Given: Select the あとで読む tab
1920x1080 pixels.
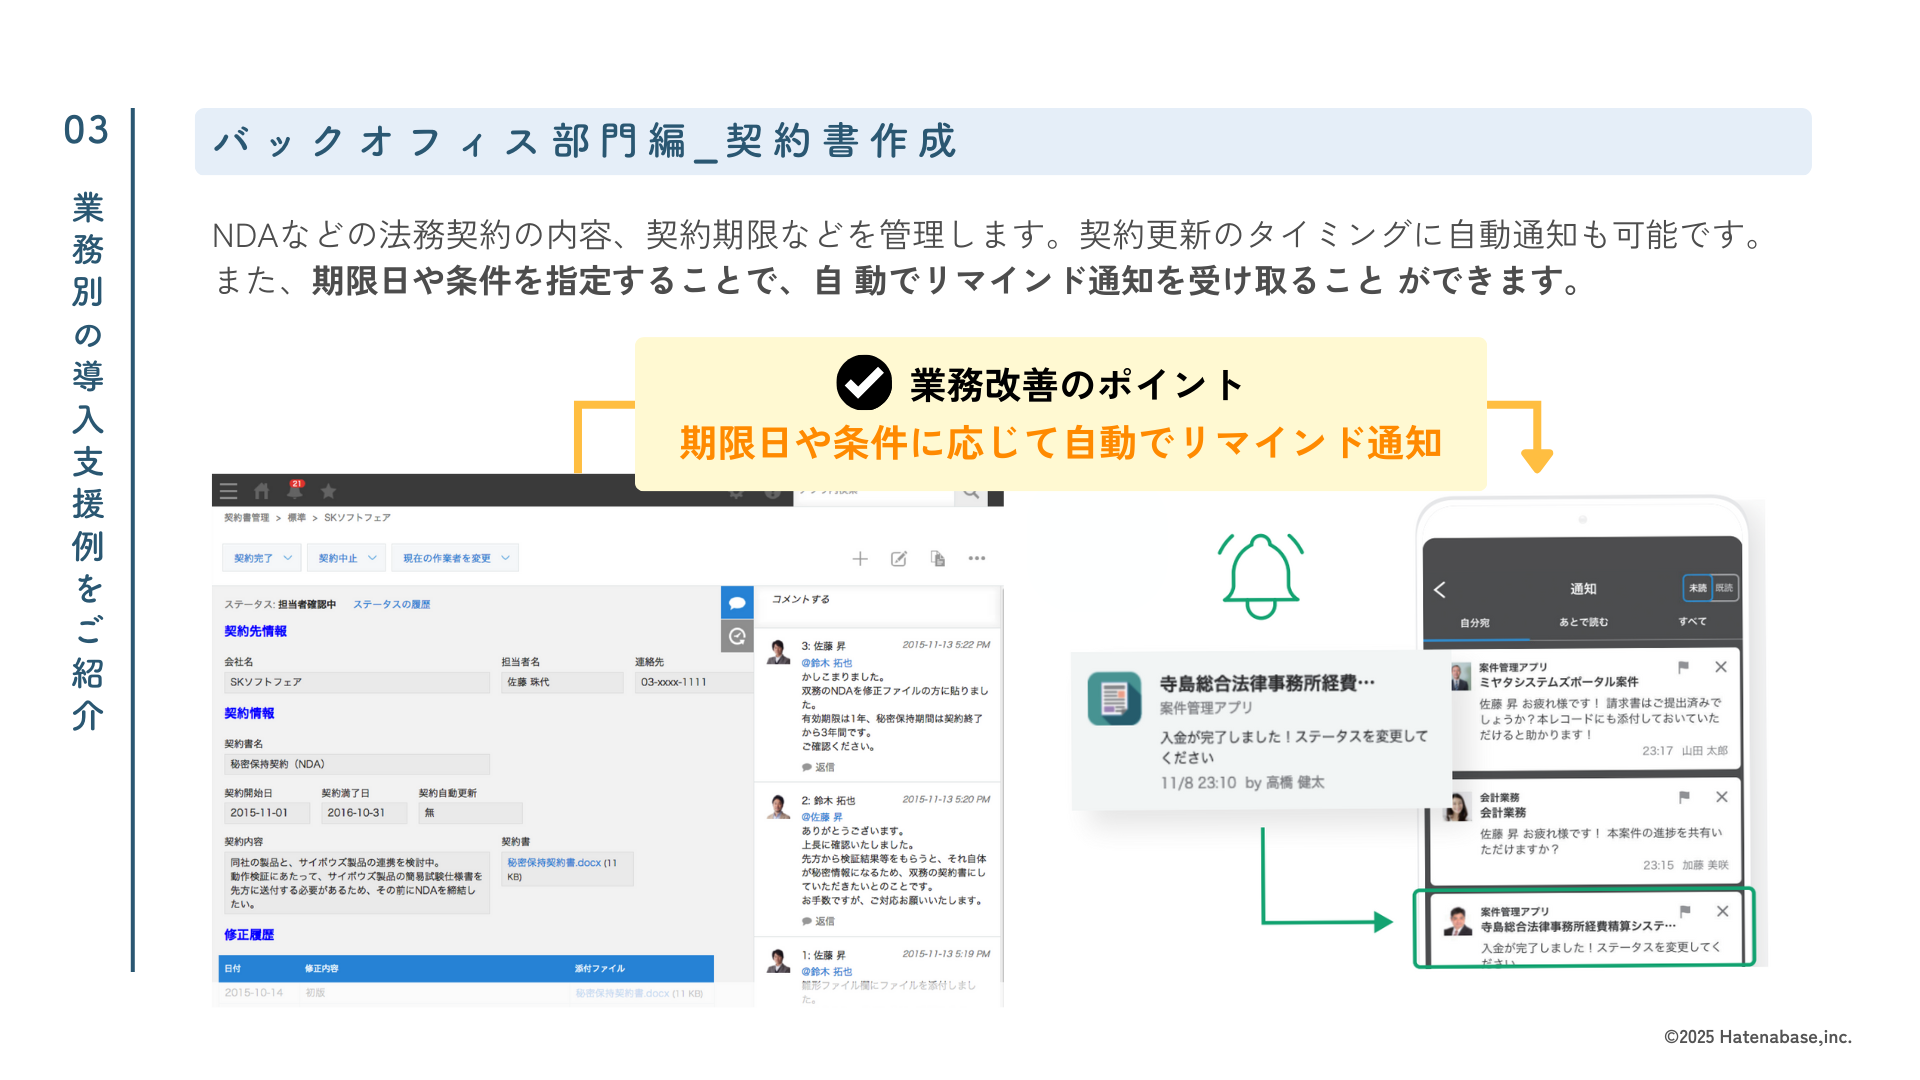Looking at the screenshot, I should point(1584,621).
